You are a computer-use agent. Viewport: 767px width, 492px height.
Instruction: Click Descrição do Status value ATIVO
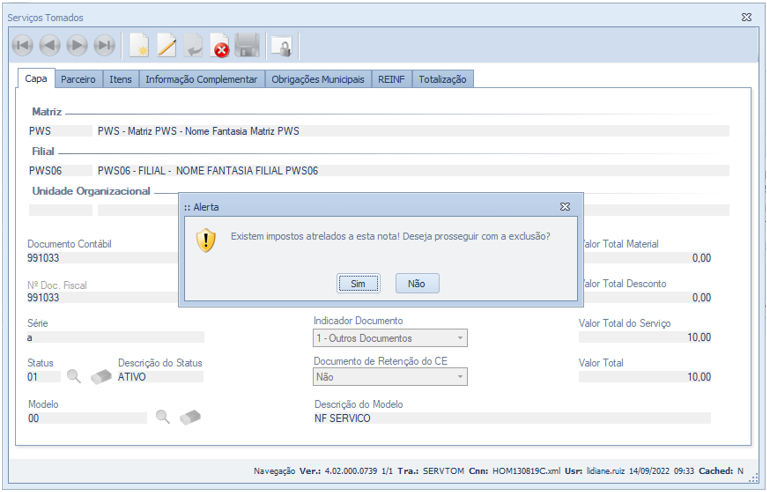click(160, 377)
